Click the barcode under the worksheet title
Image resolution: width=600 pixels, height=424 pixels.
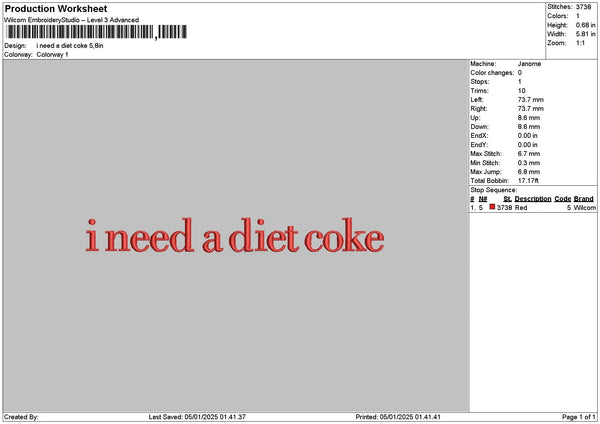point(96,32)
